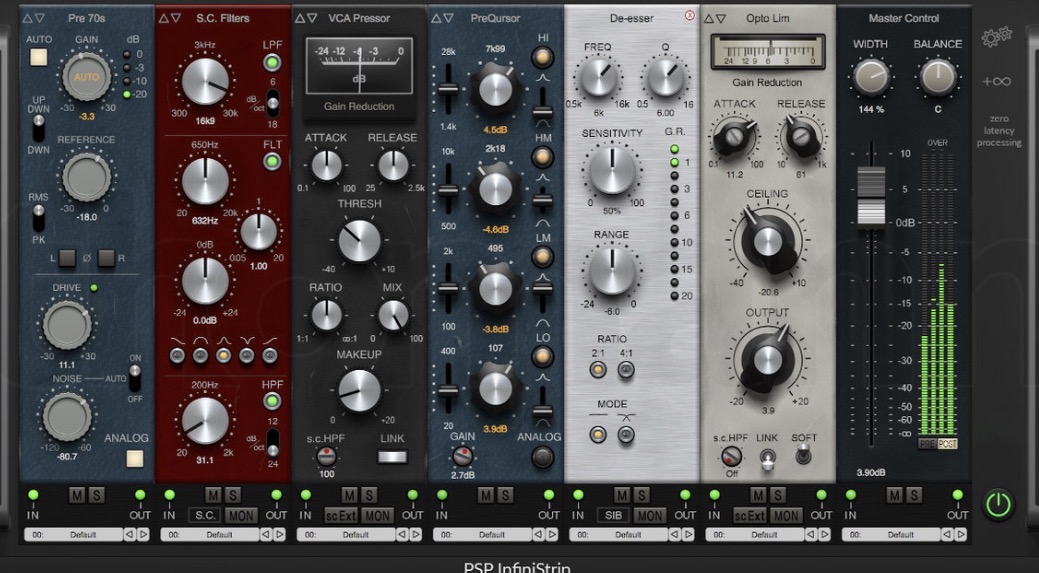Image resolution: width=1039 pixels, height=573 pixels.
Task: Flip the SOFT switch in Opto Lim
Action: (803, 455)
